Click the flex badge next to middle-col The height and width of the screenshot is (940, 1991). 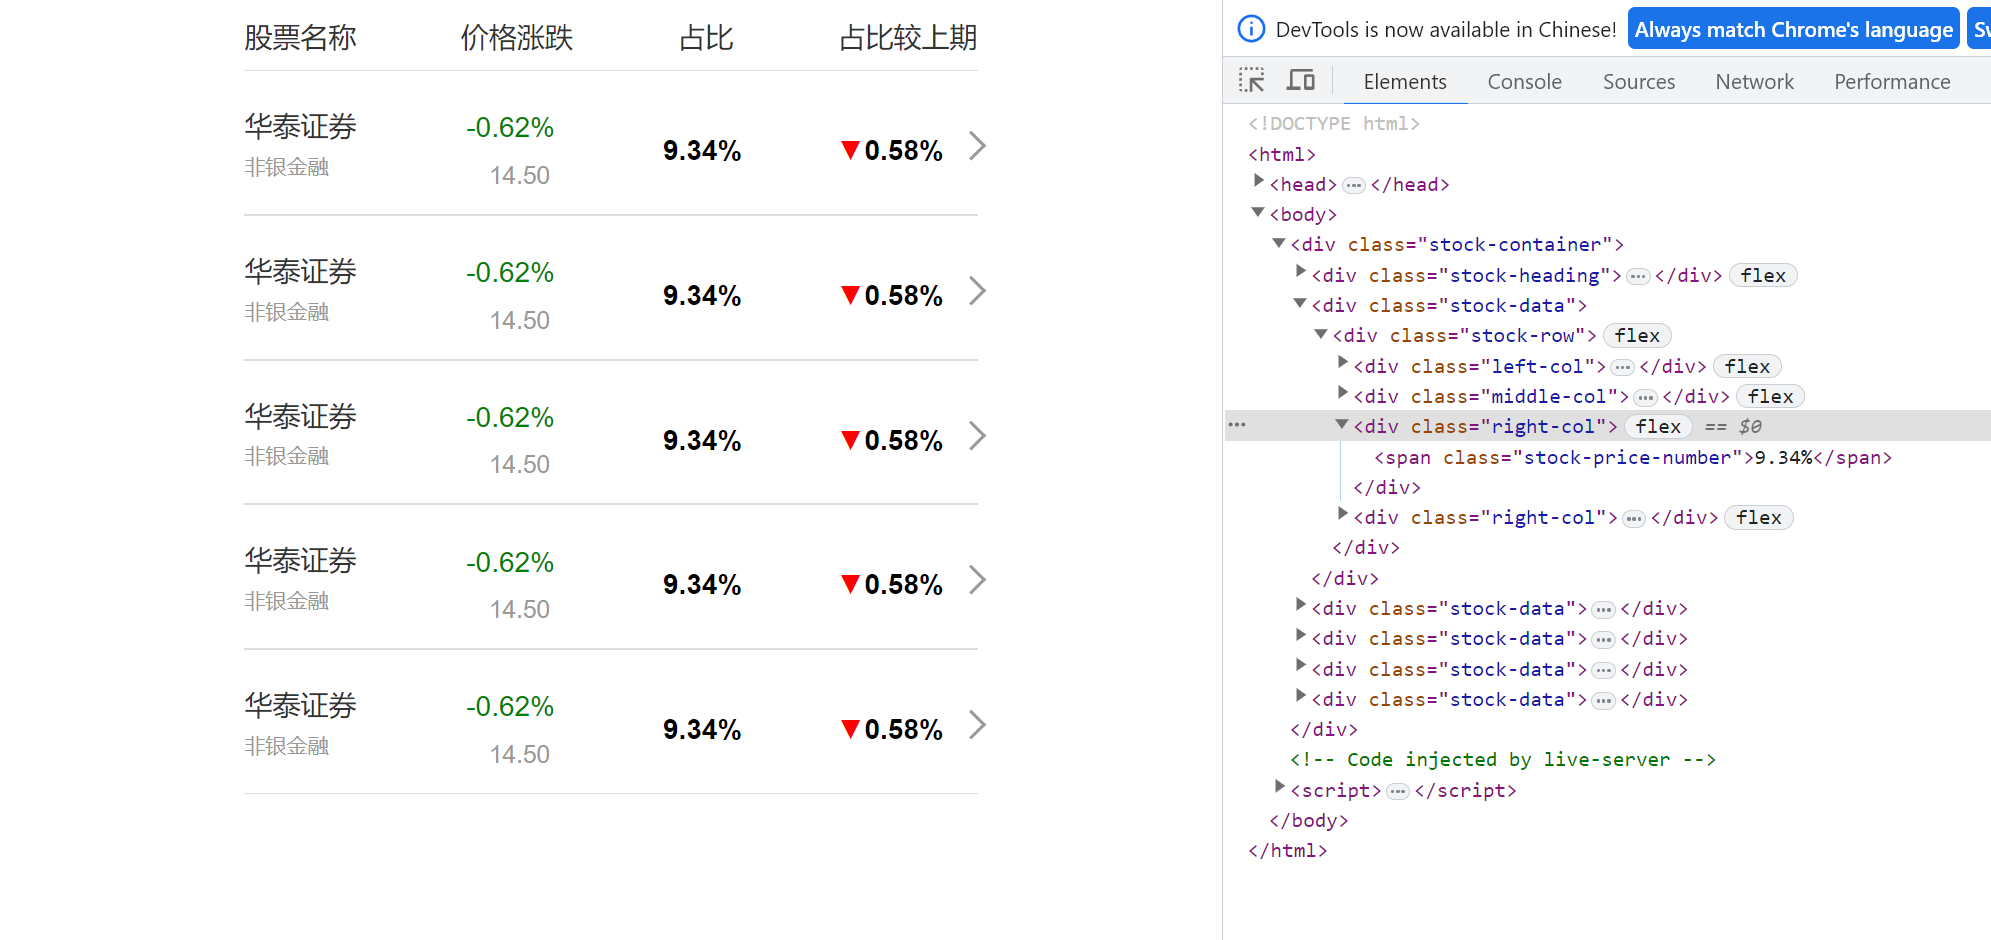(1770, 396)
